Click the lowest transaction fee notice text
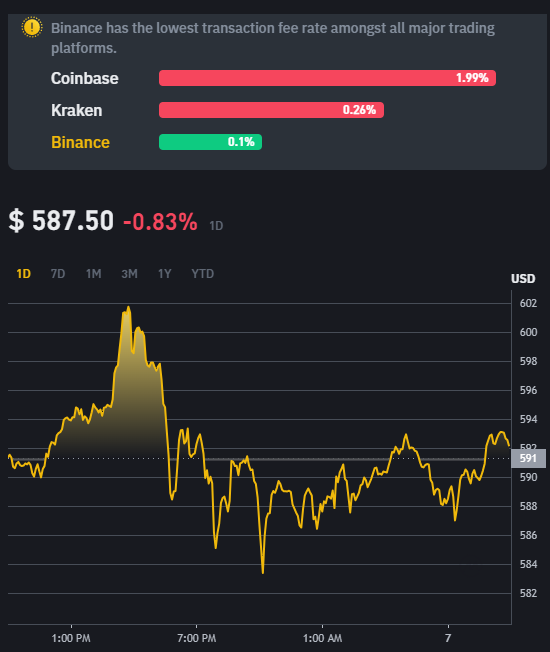Image resolution: width=550 pixels, height=652 pixels. point(273,38)
